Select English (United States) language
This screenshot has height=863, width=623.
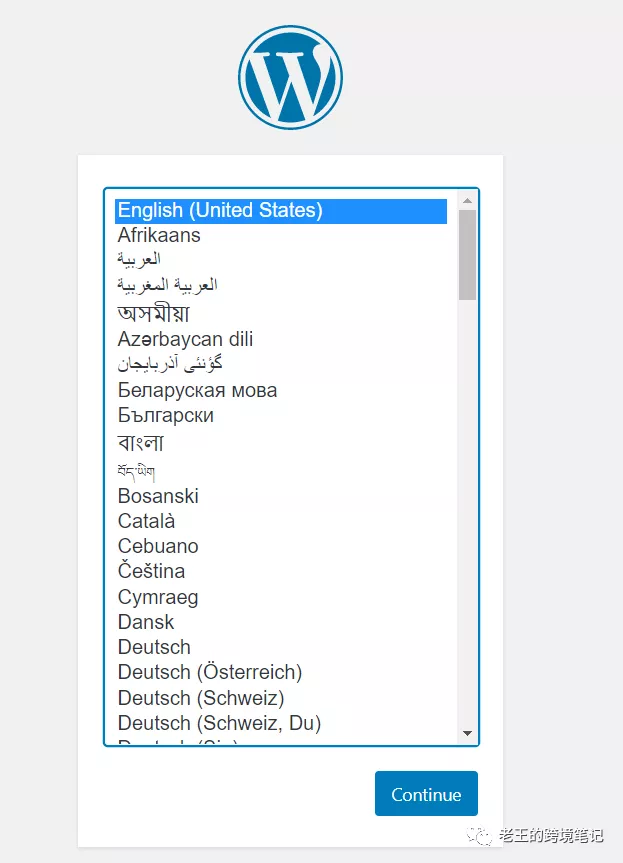[220, 210]
